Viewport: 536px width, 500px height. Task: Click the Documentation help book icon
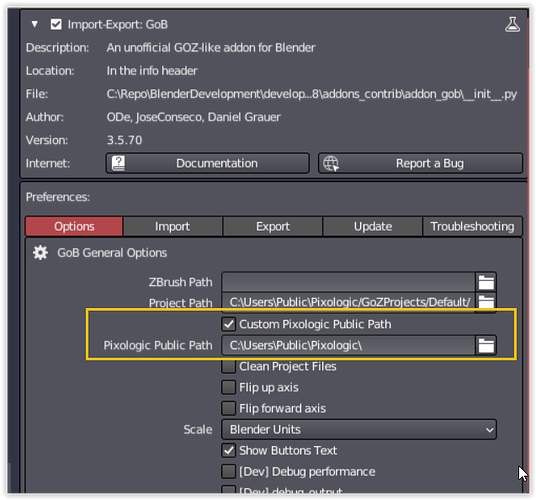coord(118,163)
